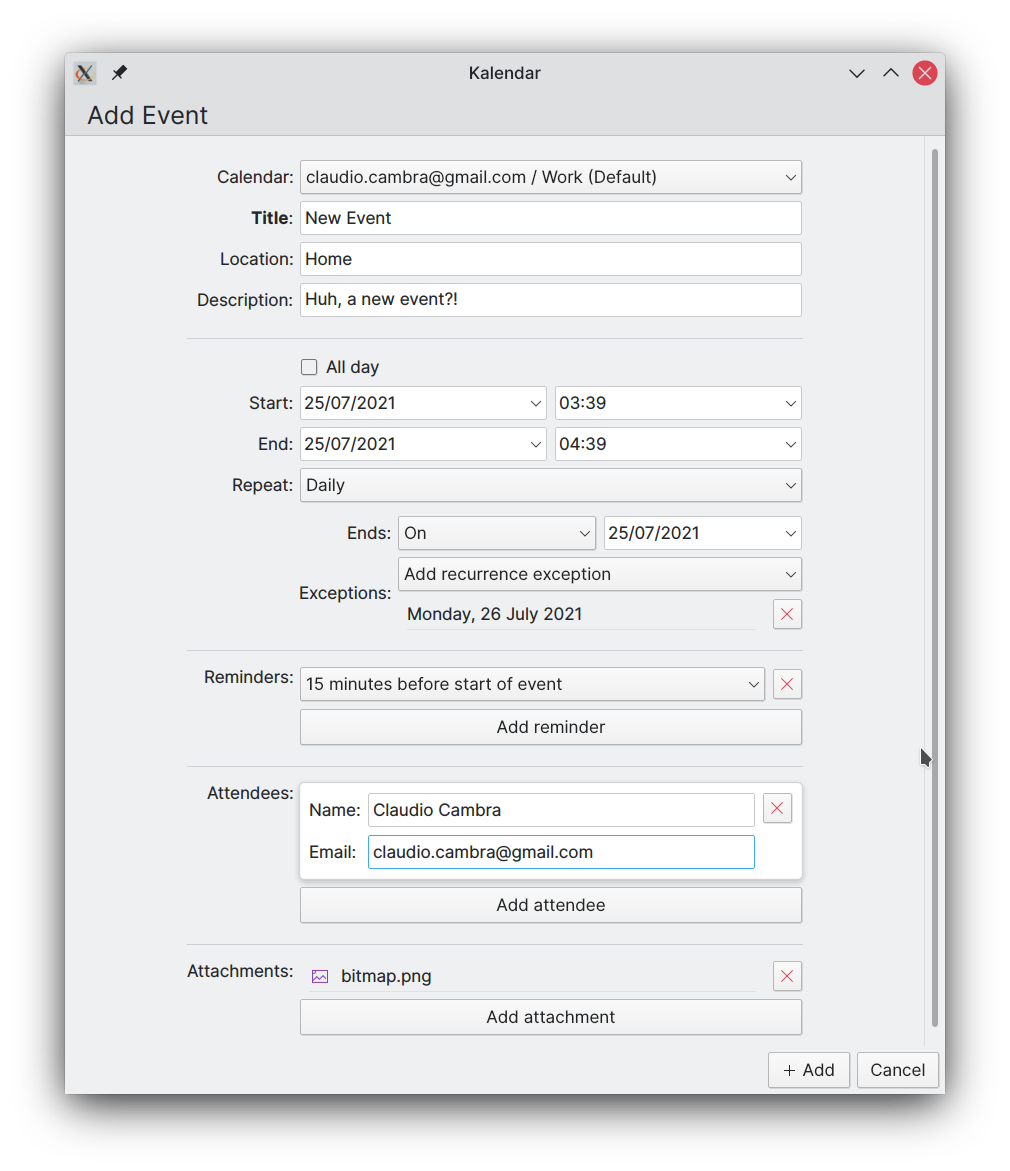The width and height of the screenshot is (1010, 1171).
Task: Click the bitmap.png image file icon
Action: 320,976
